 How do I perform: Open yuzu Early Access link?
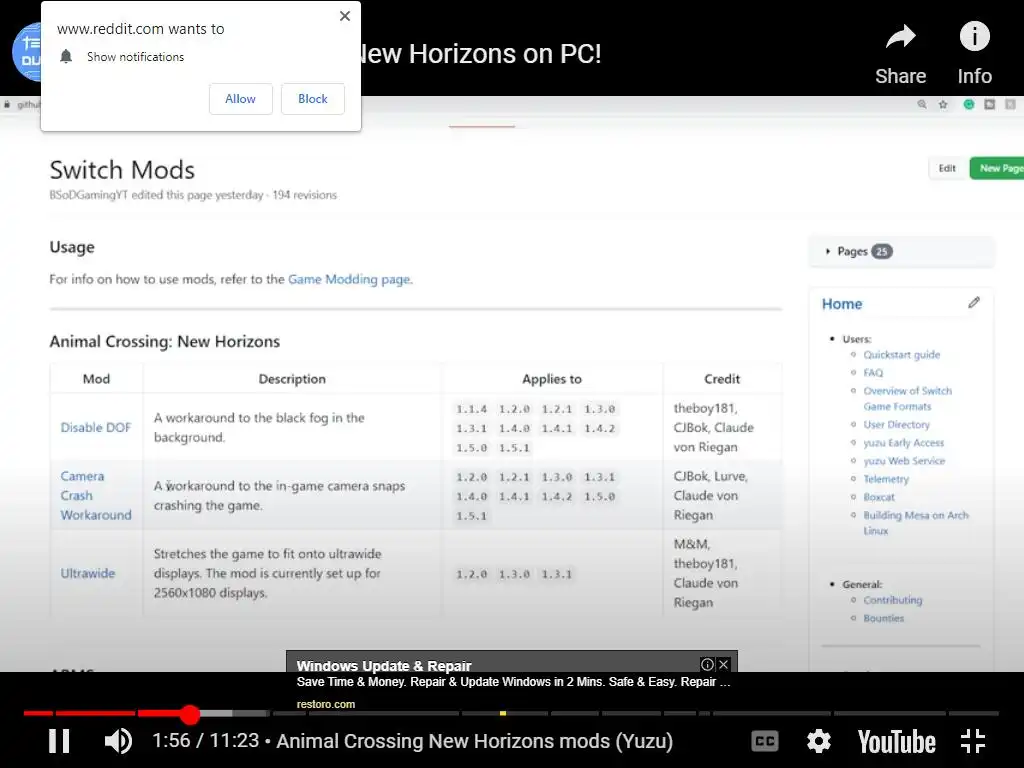point(904,442)
